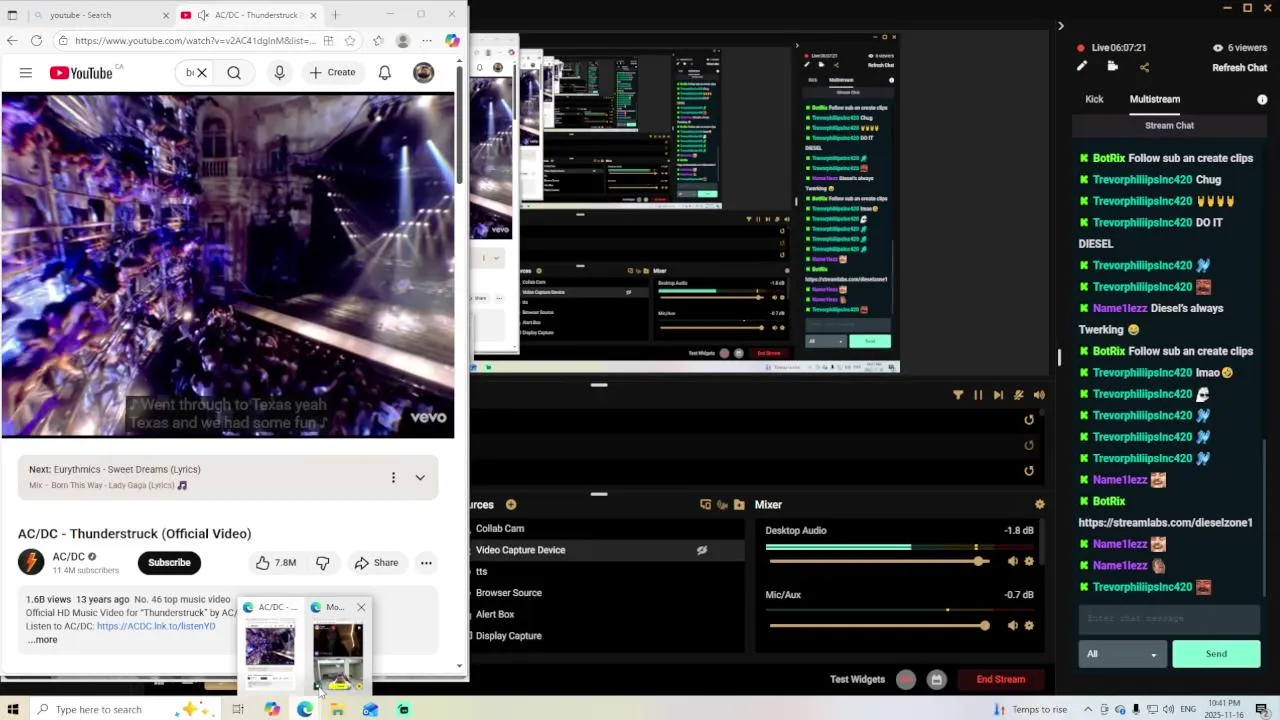This screenshot has height=720, width=1280.
Task: Open Edge Copilot sidebar icon
Action: [x=453, y=41]
